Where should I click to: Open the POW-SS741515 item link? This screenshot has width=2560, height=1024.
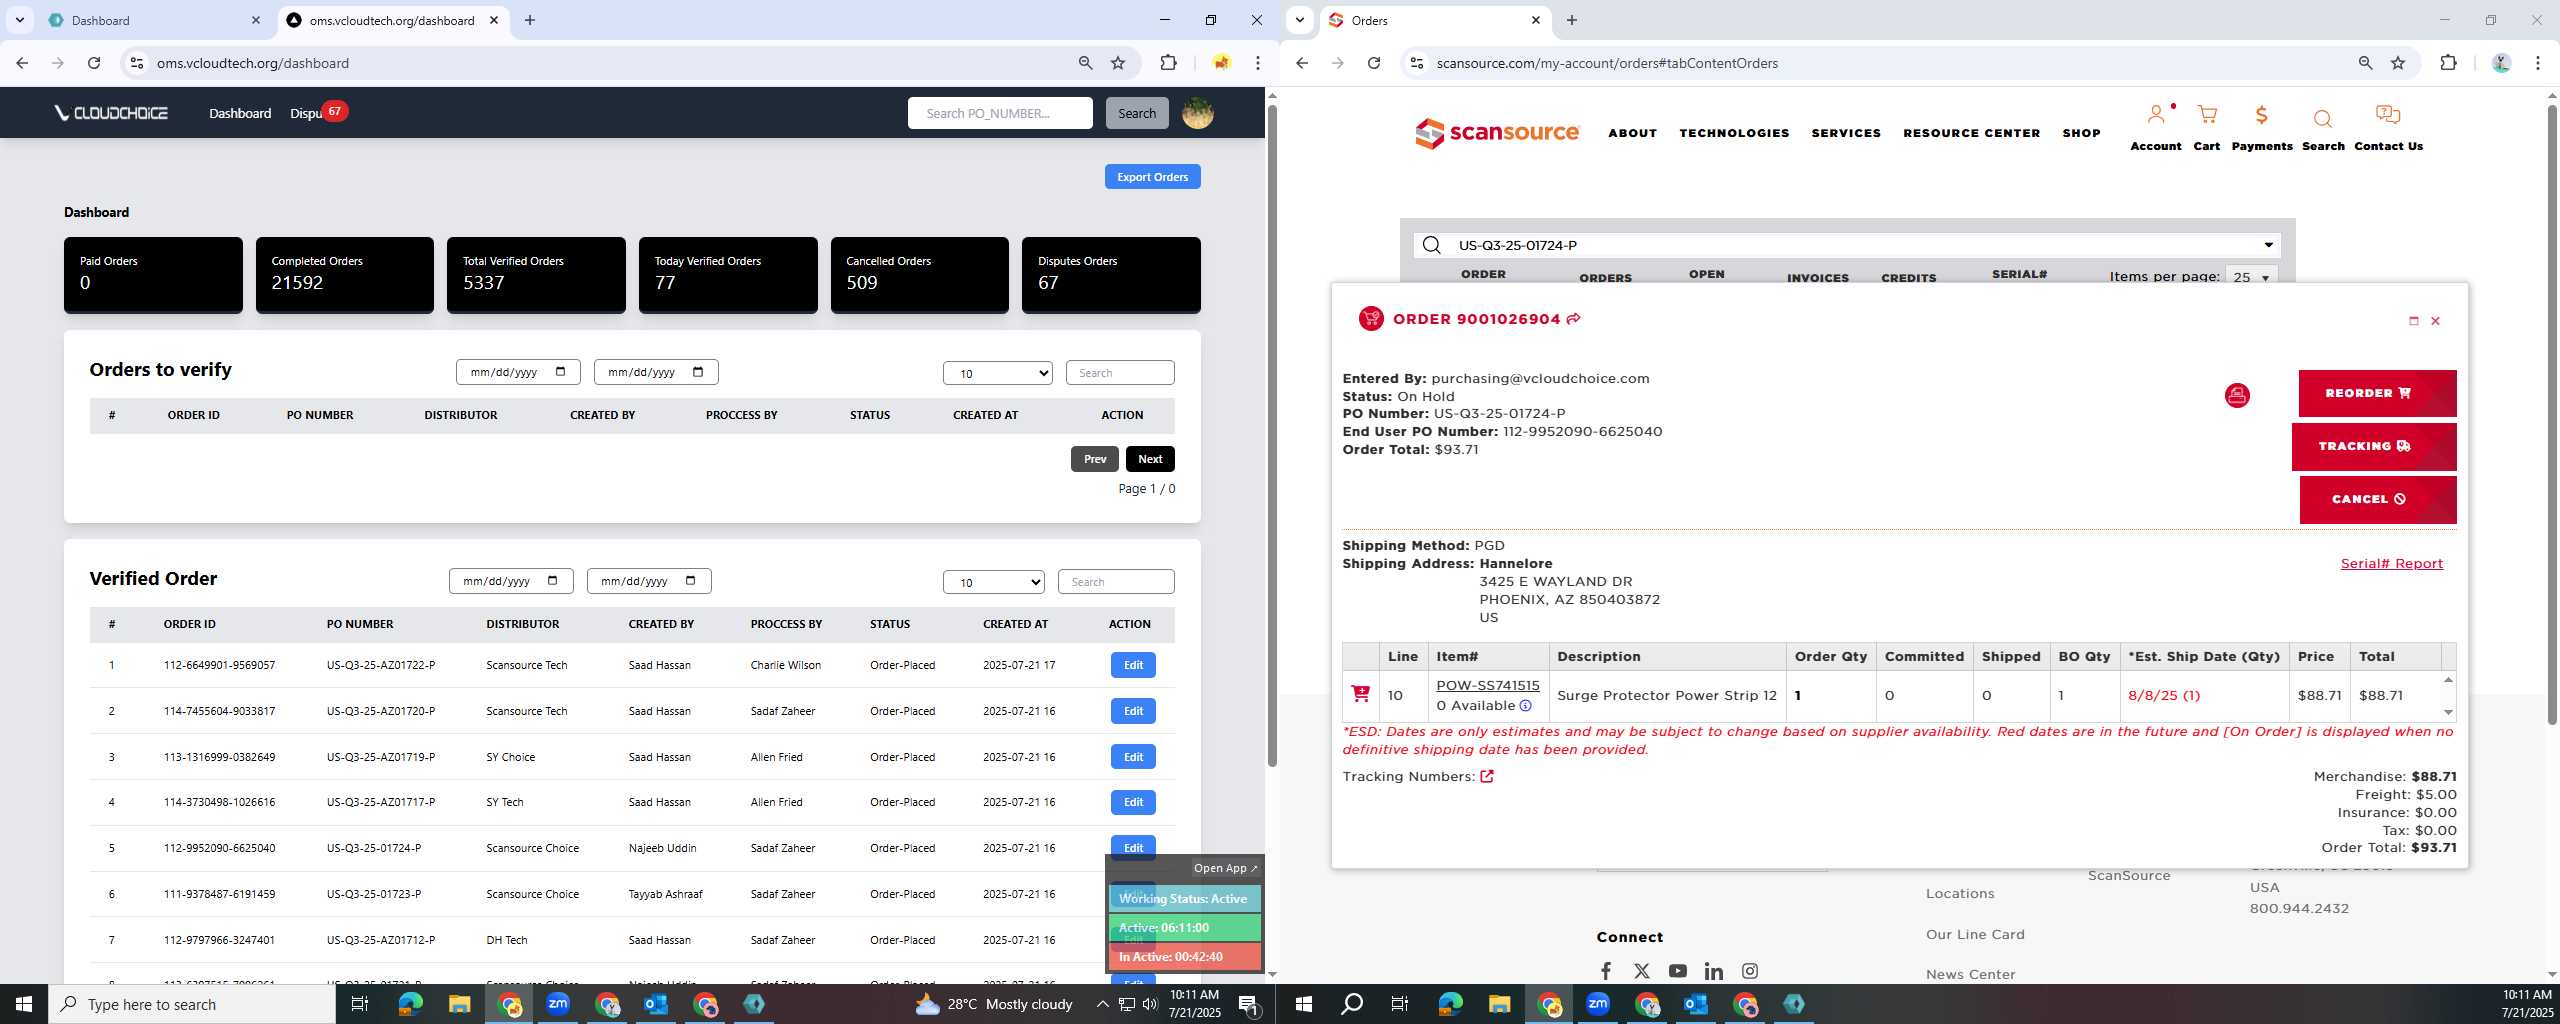click(x=1487, y=685)
